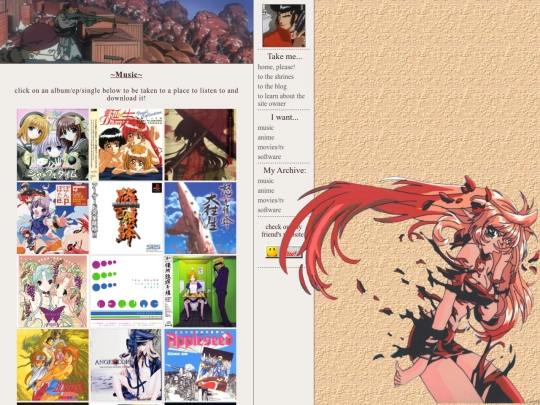
Task: Click 'music' under My Archive
Action: pyautogui.click(x=266, y=181)
